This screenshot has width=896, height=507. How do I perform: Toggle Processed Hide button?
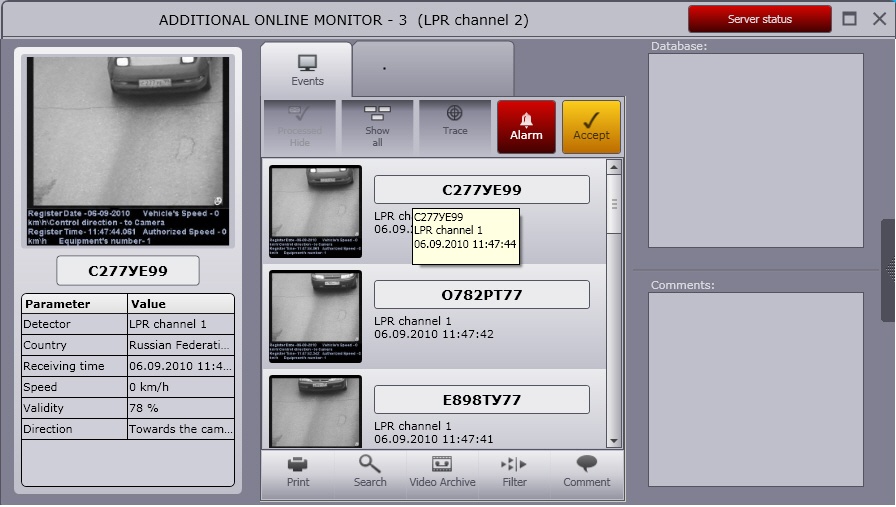click(299, 125)
